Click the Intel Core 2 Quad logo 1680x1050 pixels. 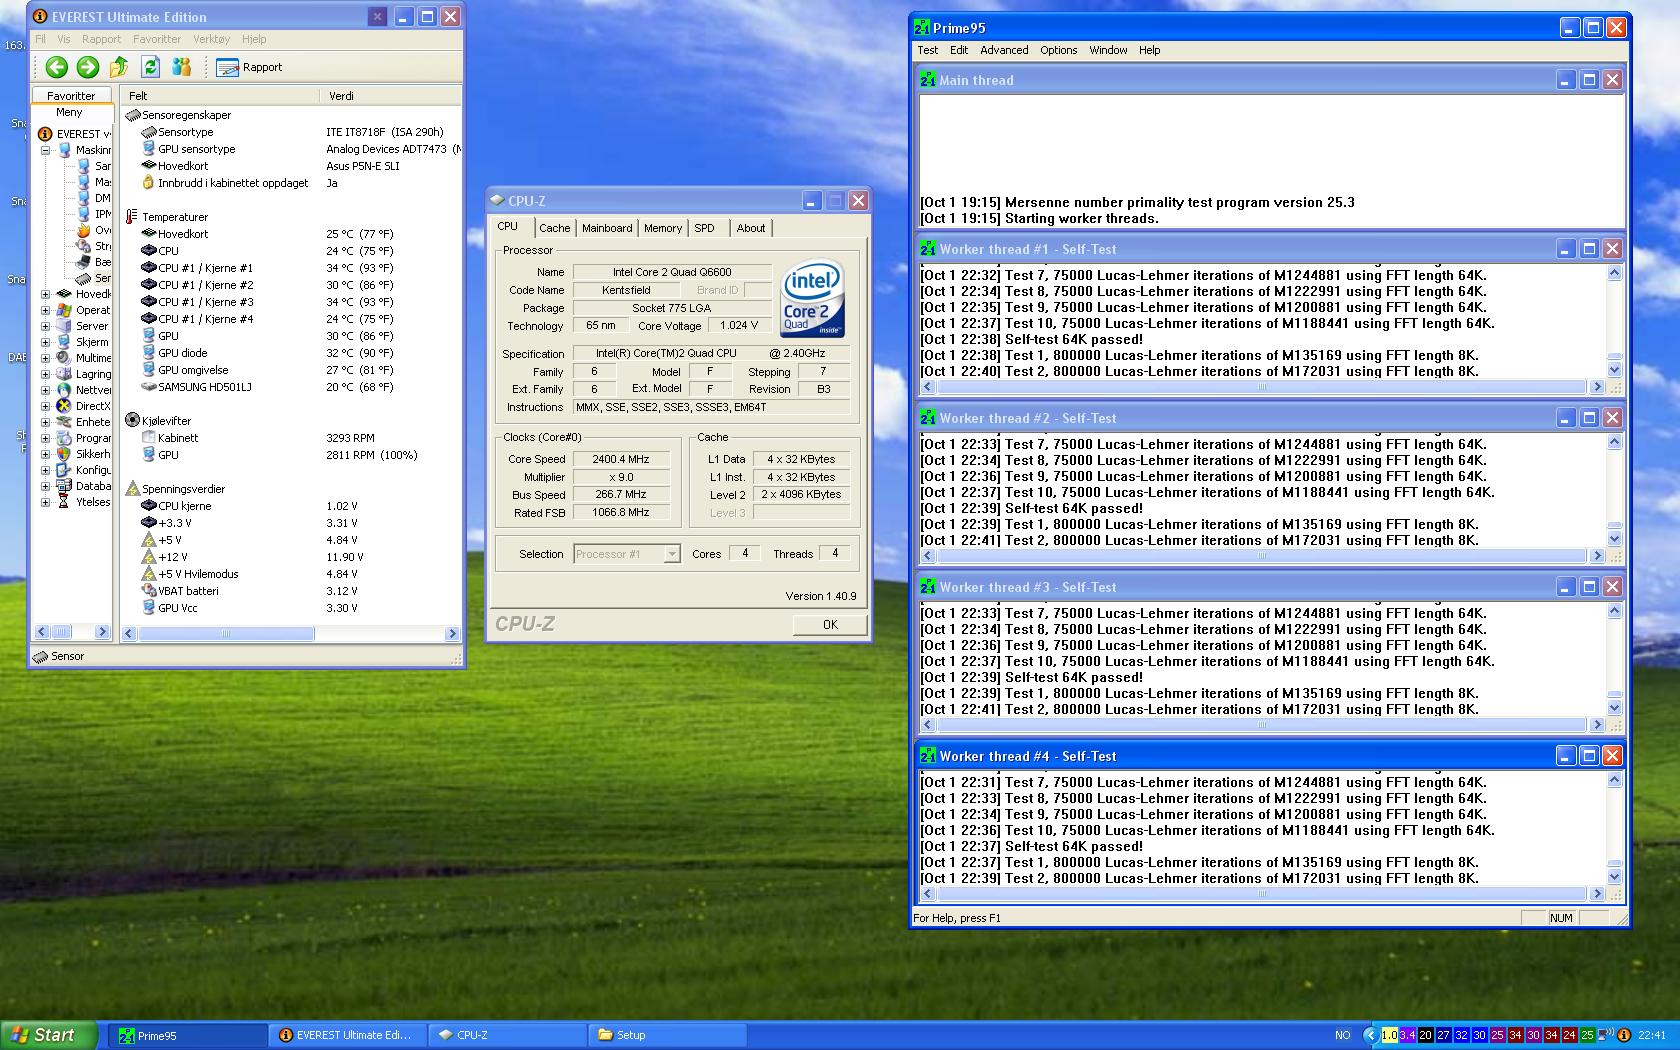coord(812,298)
